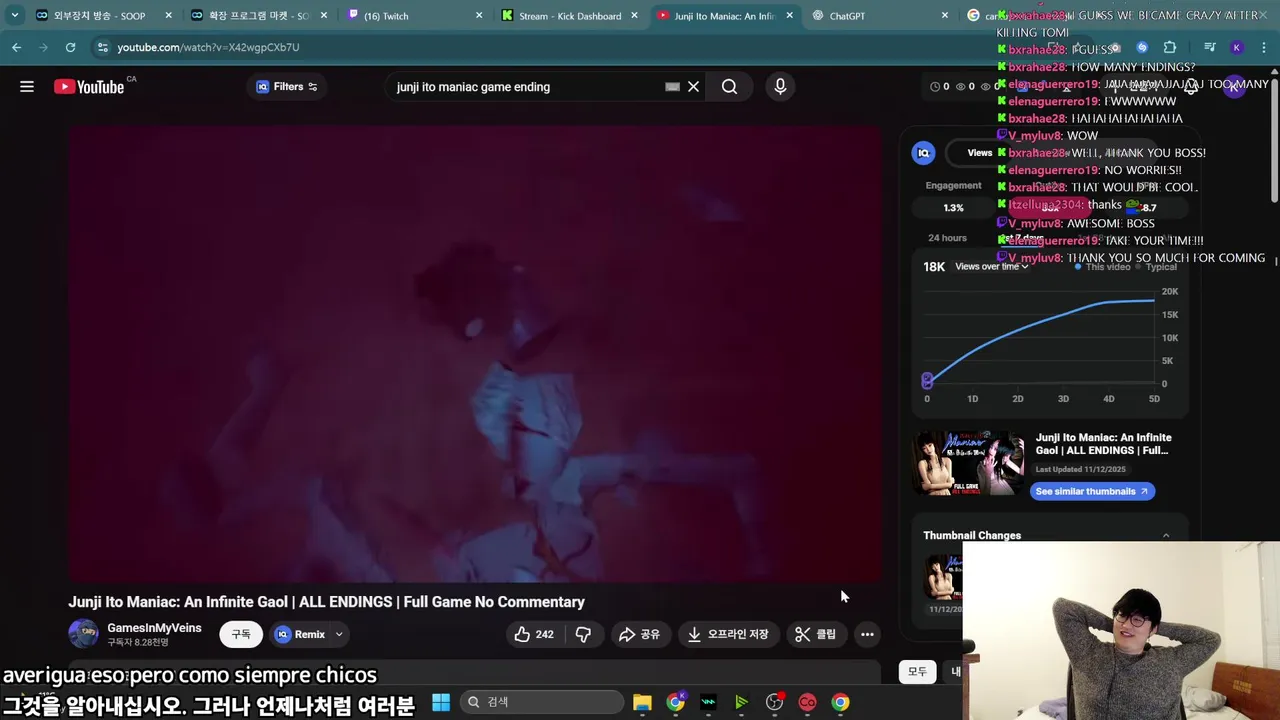Open Junji Ito Maniac thumbnail in vidIQ panel
This screenshot has height=720, width=1280.
click(x=968, y=463)
